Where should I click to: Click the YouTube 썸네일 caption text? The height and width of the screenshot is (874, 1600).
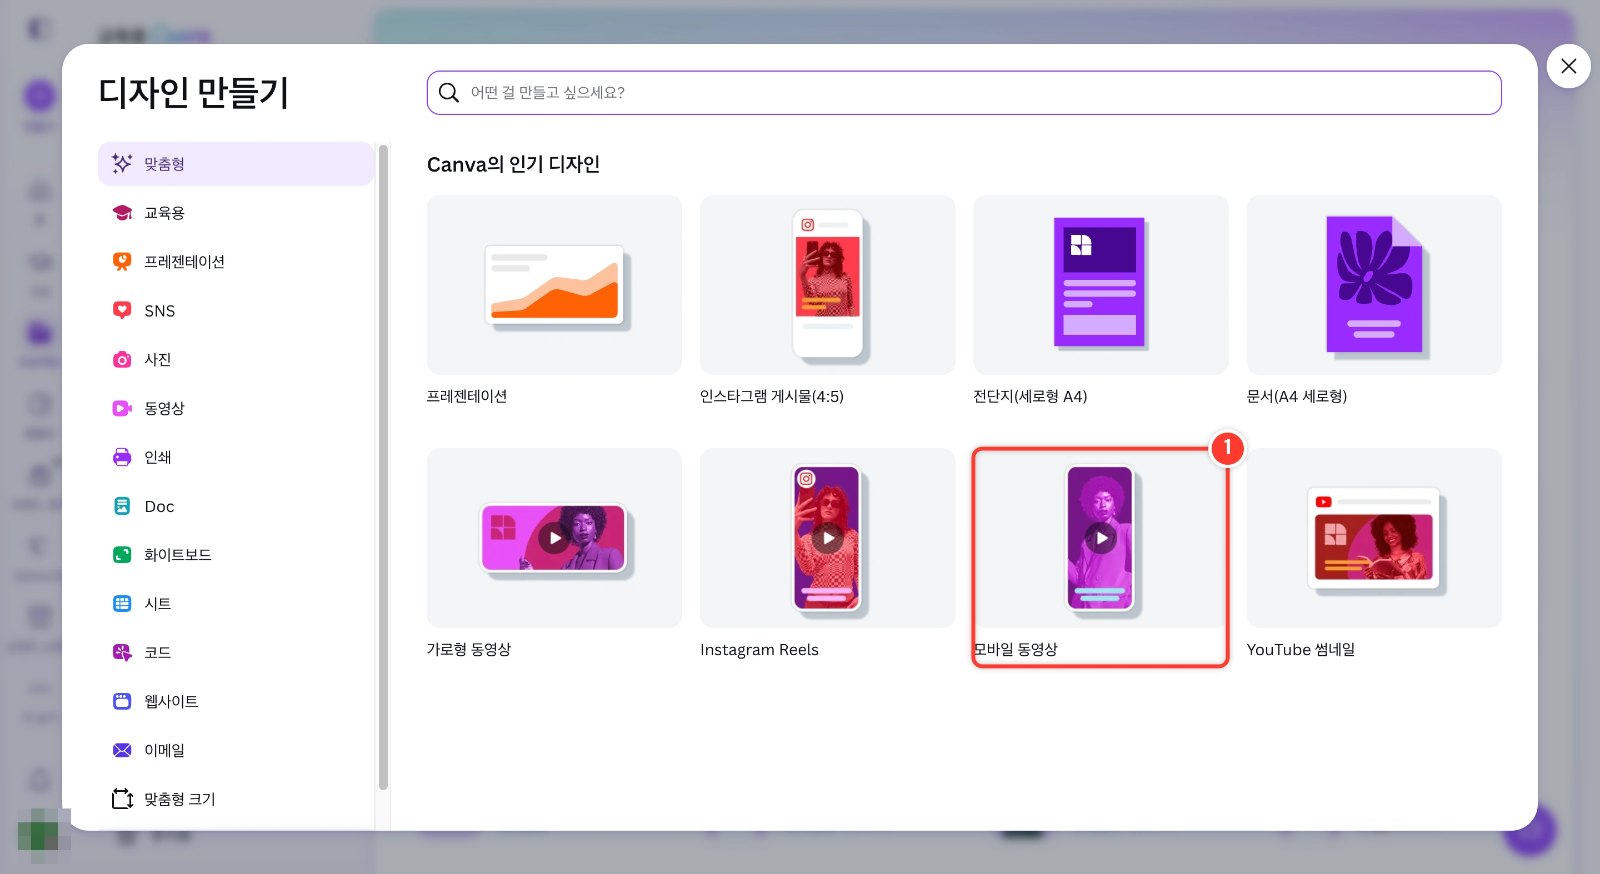click(1300, 649)
